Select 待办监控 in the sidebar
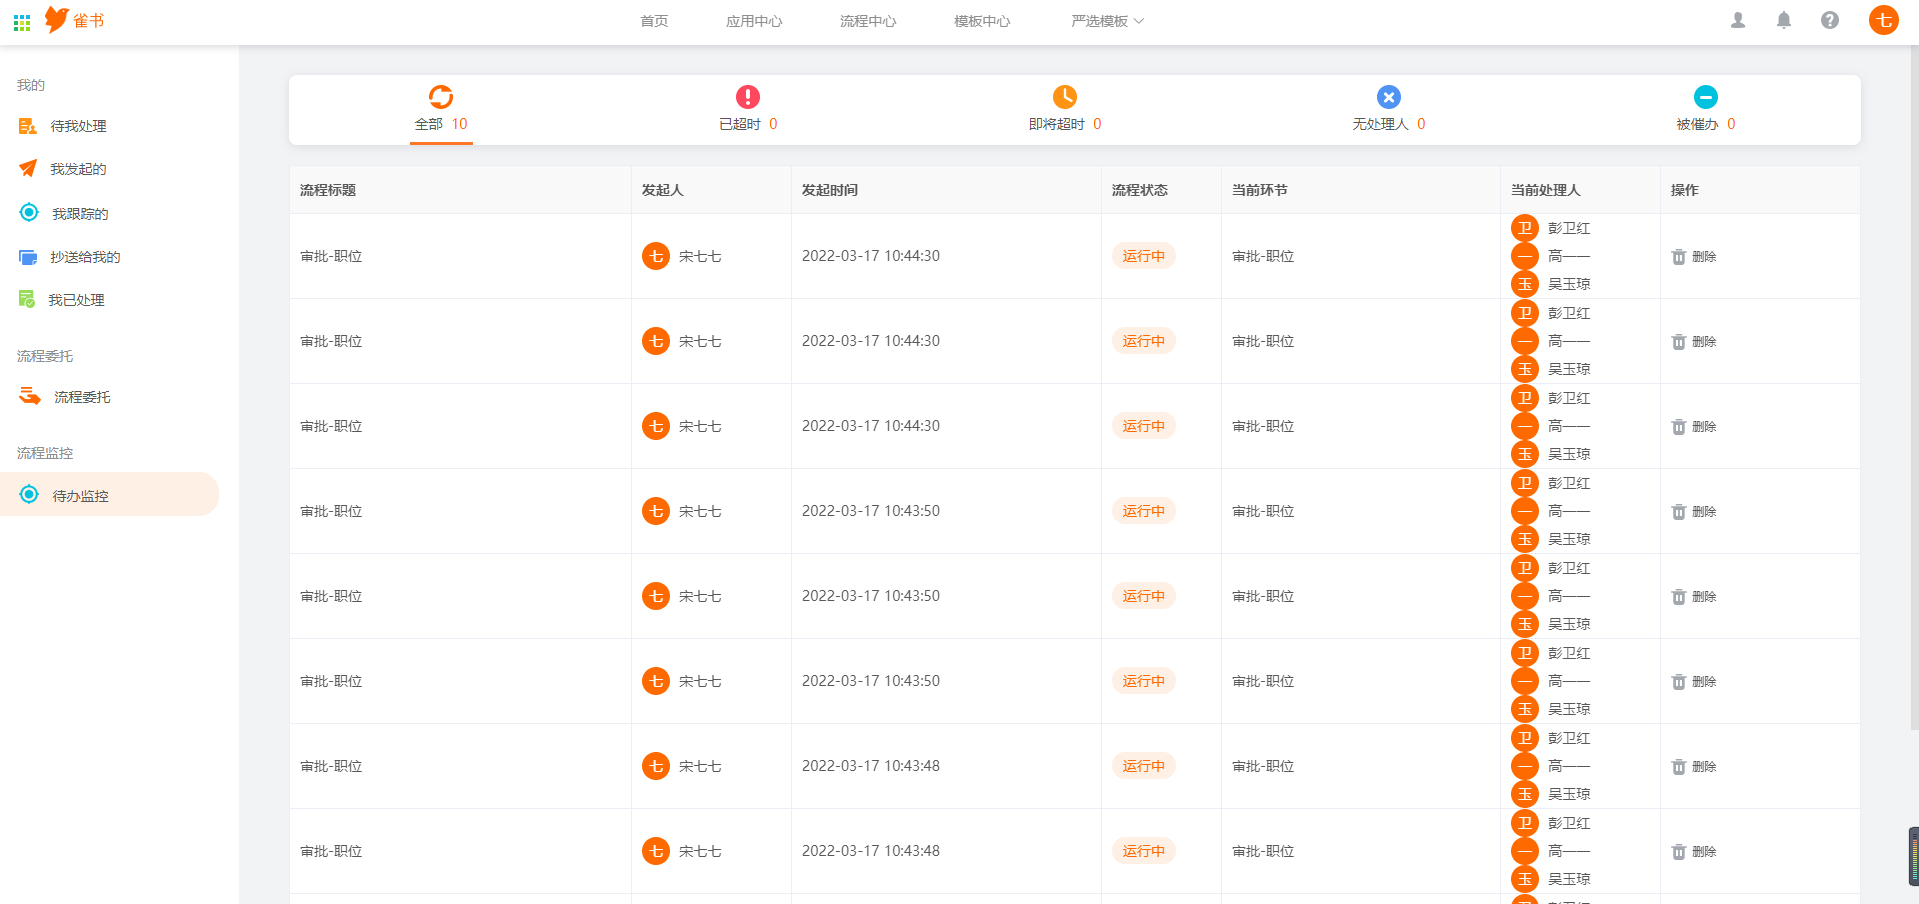The width and height of the screenshot is (1919, 904). click(110, 495)
